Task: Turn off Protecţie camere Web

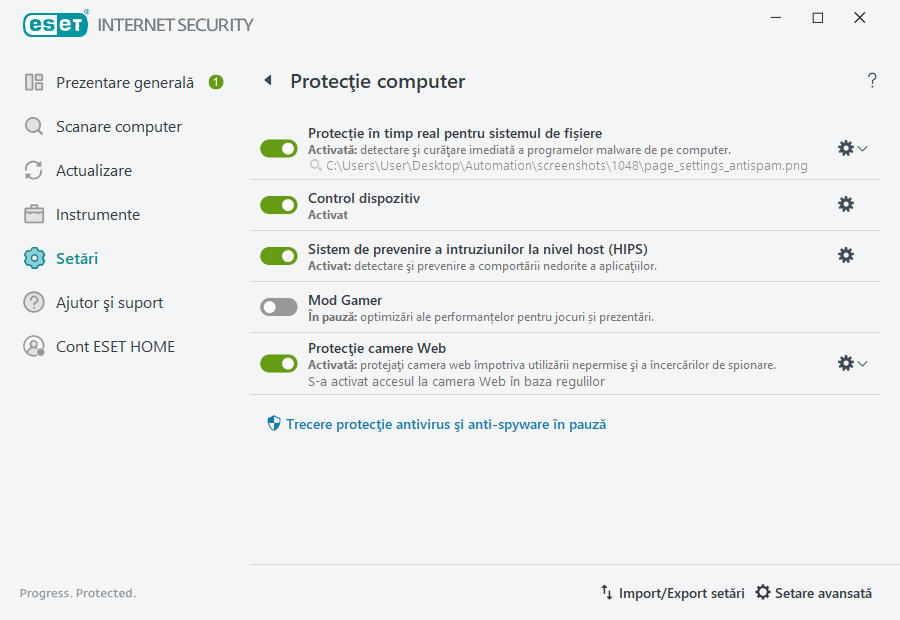Action: 278,363
